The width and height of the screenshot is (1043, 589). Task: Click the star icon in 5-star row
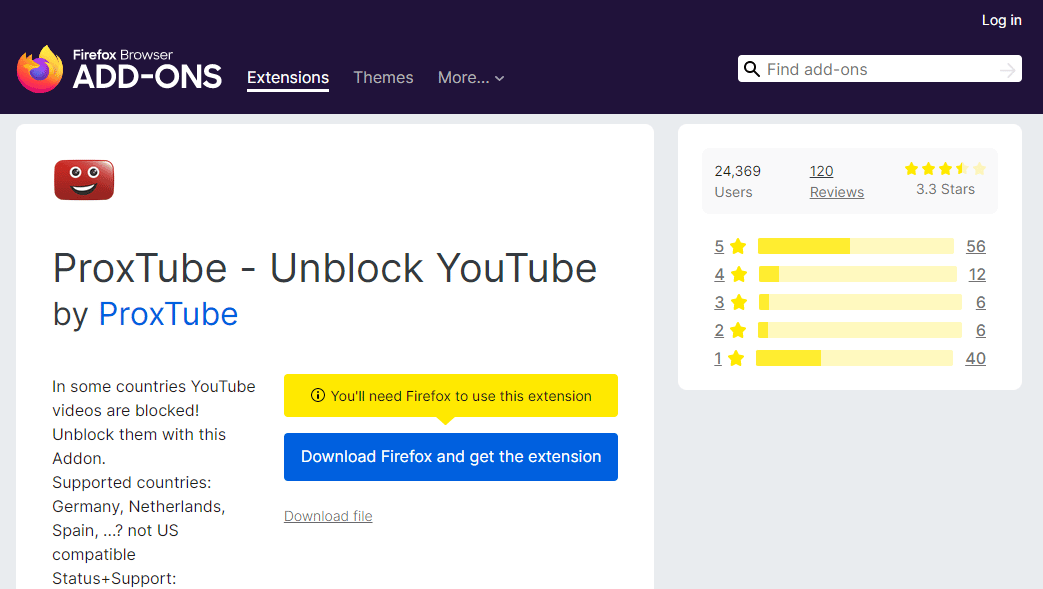click(x=738, y=246)
